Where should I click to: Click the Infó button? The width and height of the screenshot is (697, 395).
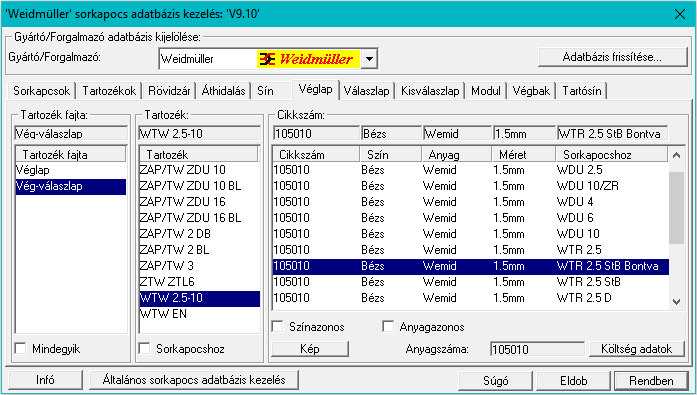[45, 380]
